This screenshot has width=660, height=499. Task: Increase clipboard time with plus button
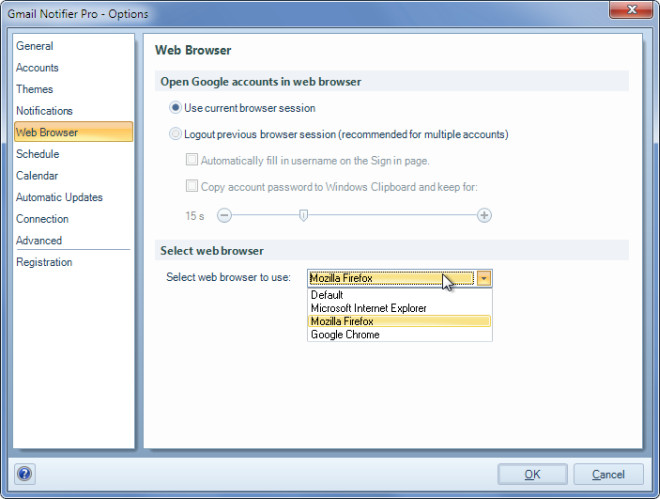coord(484,215)
